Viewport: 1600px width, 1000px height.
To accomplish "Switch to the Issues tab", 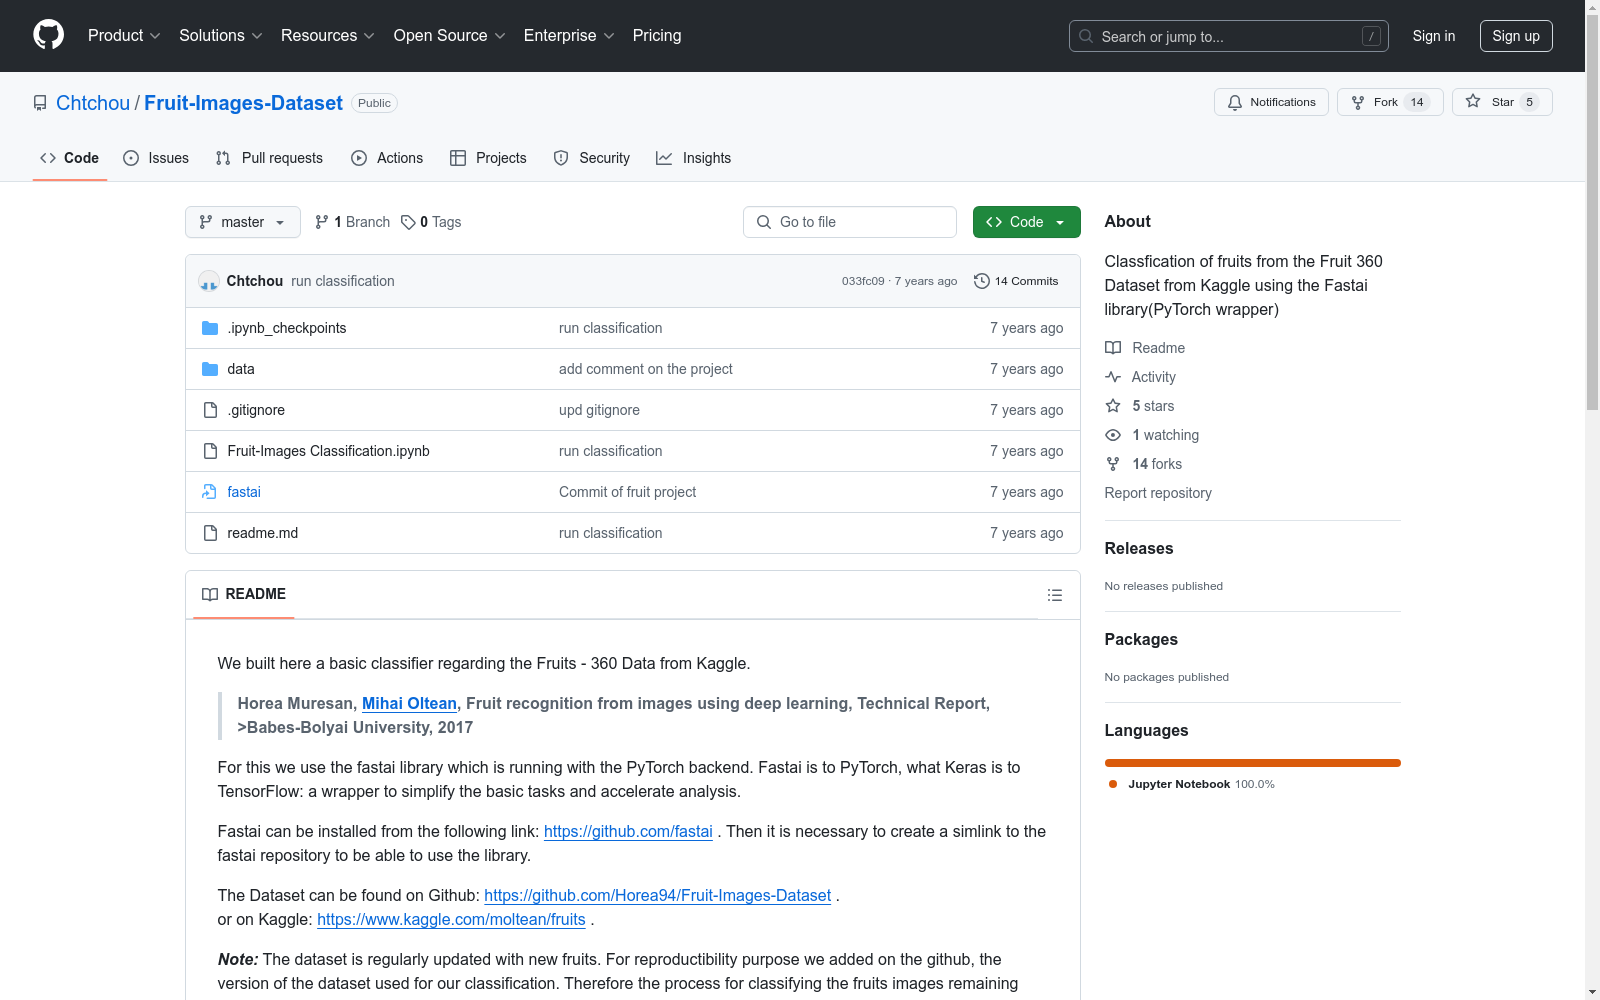I will (x=156, y=158).
